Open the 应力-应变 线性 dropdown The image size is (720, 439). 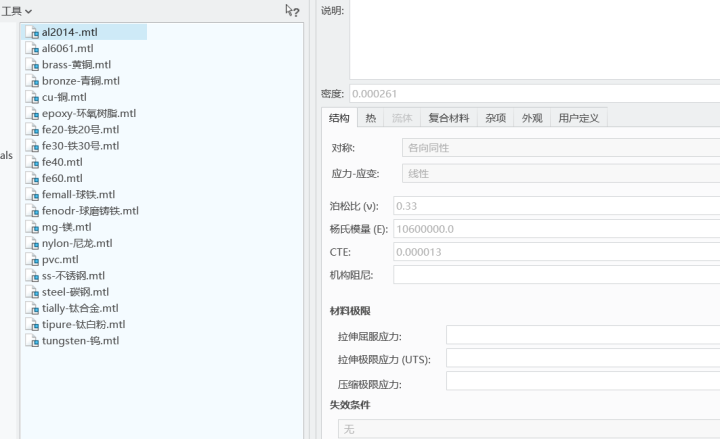(x=558, y=173)
